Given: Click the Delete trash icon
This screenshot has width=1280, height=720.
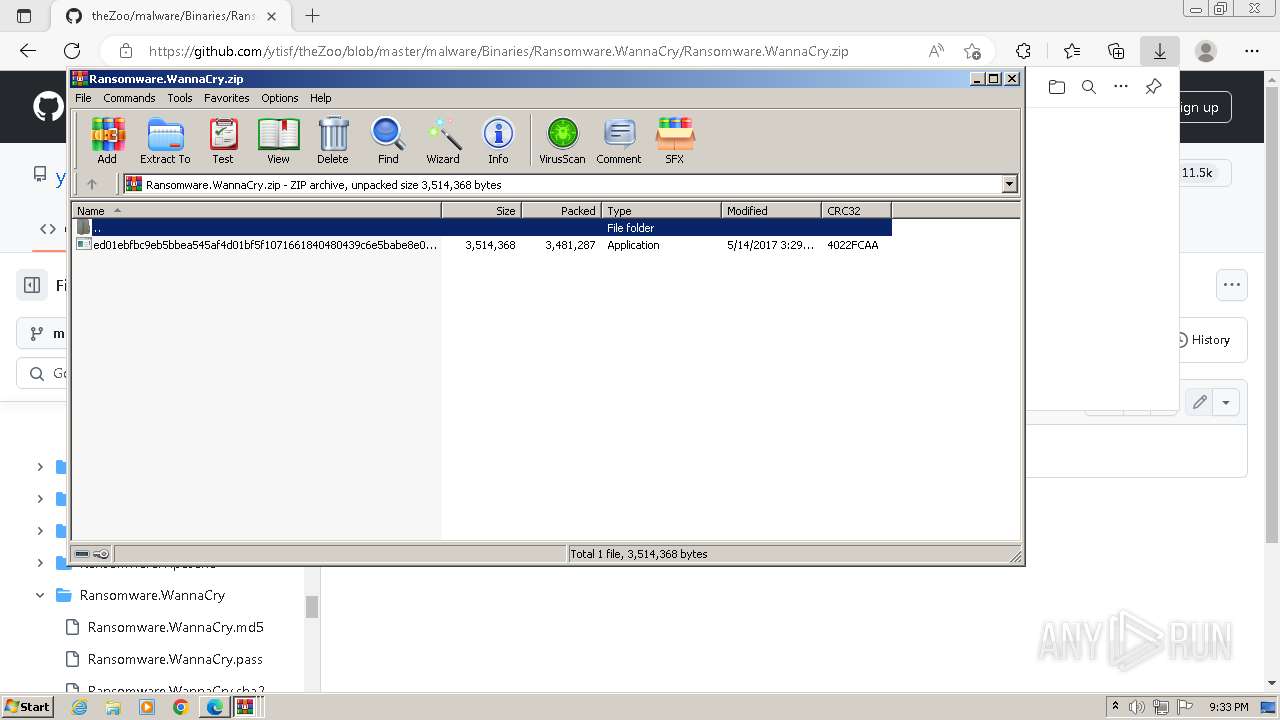Looking at the screenshot, I should click(x=333, y=141).
